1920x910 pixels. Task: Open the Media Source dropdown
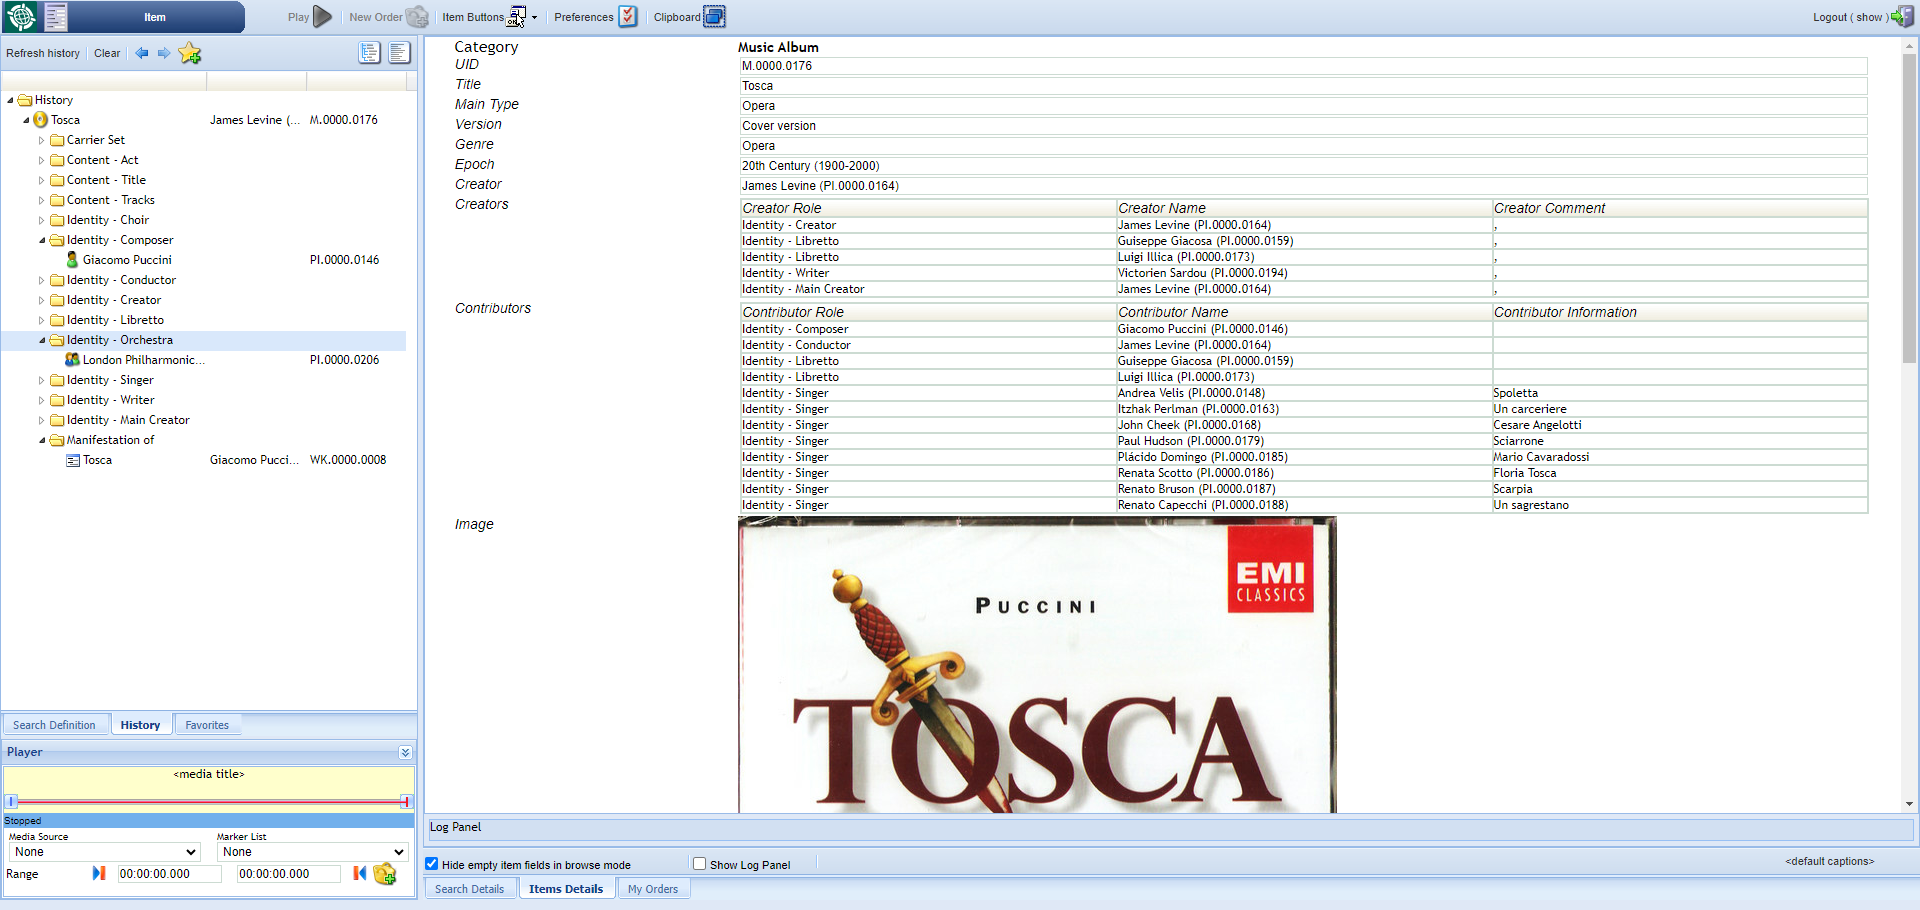[105, 852]
